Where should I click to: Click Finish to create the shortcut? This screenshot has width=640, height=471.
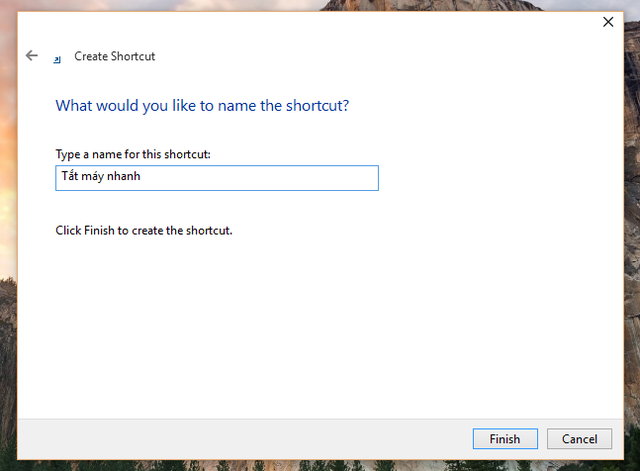point(505,439)
